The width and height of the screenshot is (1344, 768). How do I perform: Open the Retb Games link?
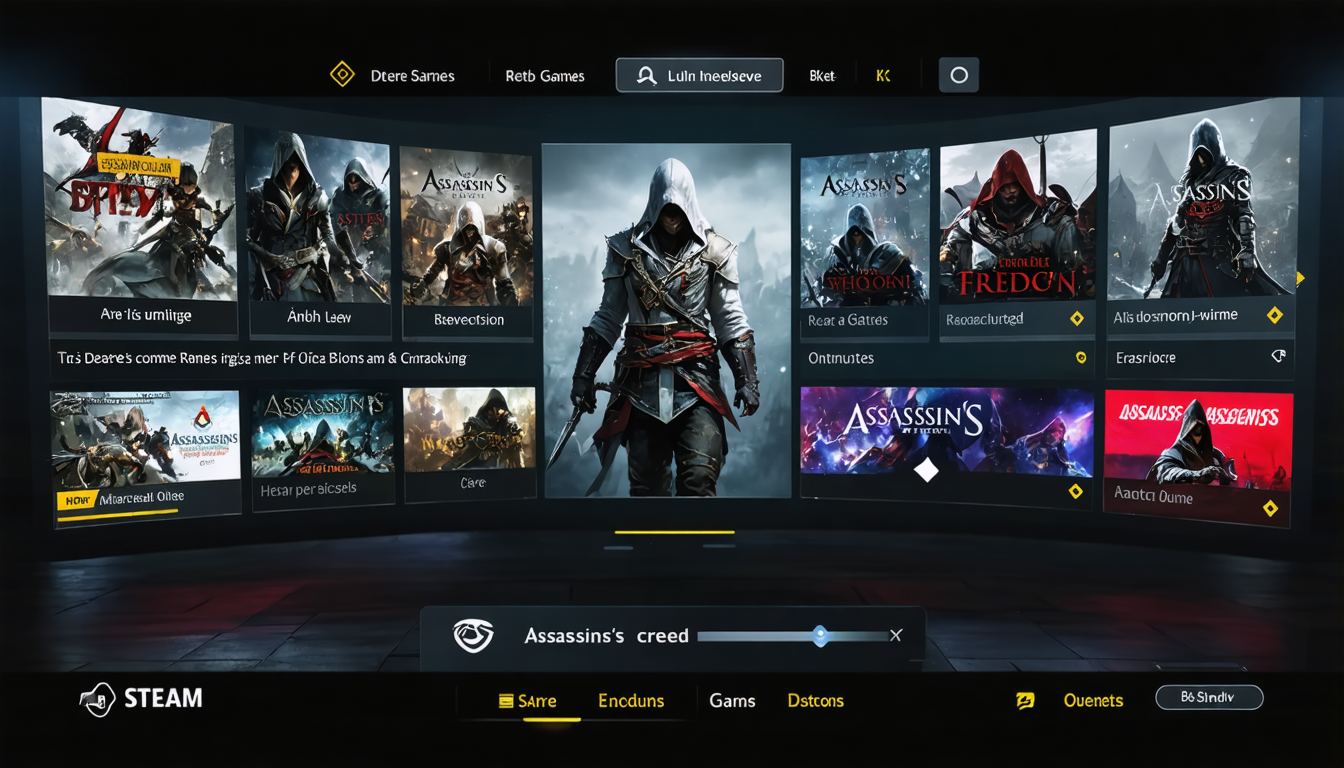545,75
